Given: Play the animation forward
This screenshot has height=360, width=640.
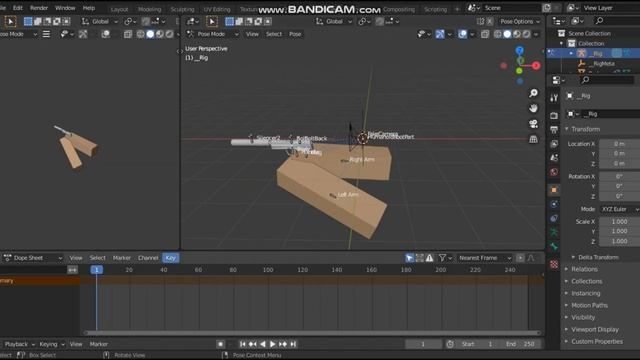Looking at the screenshot, I should [x=273, y=344].
